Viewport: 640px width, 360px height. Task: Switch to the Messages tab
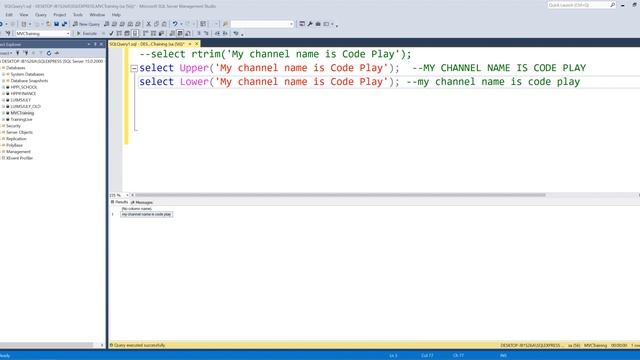click(x=142, y=202)
